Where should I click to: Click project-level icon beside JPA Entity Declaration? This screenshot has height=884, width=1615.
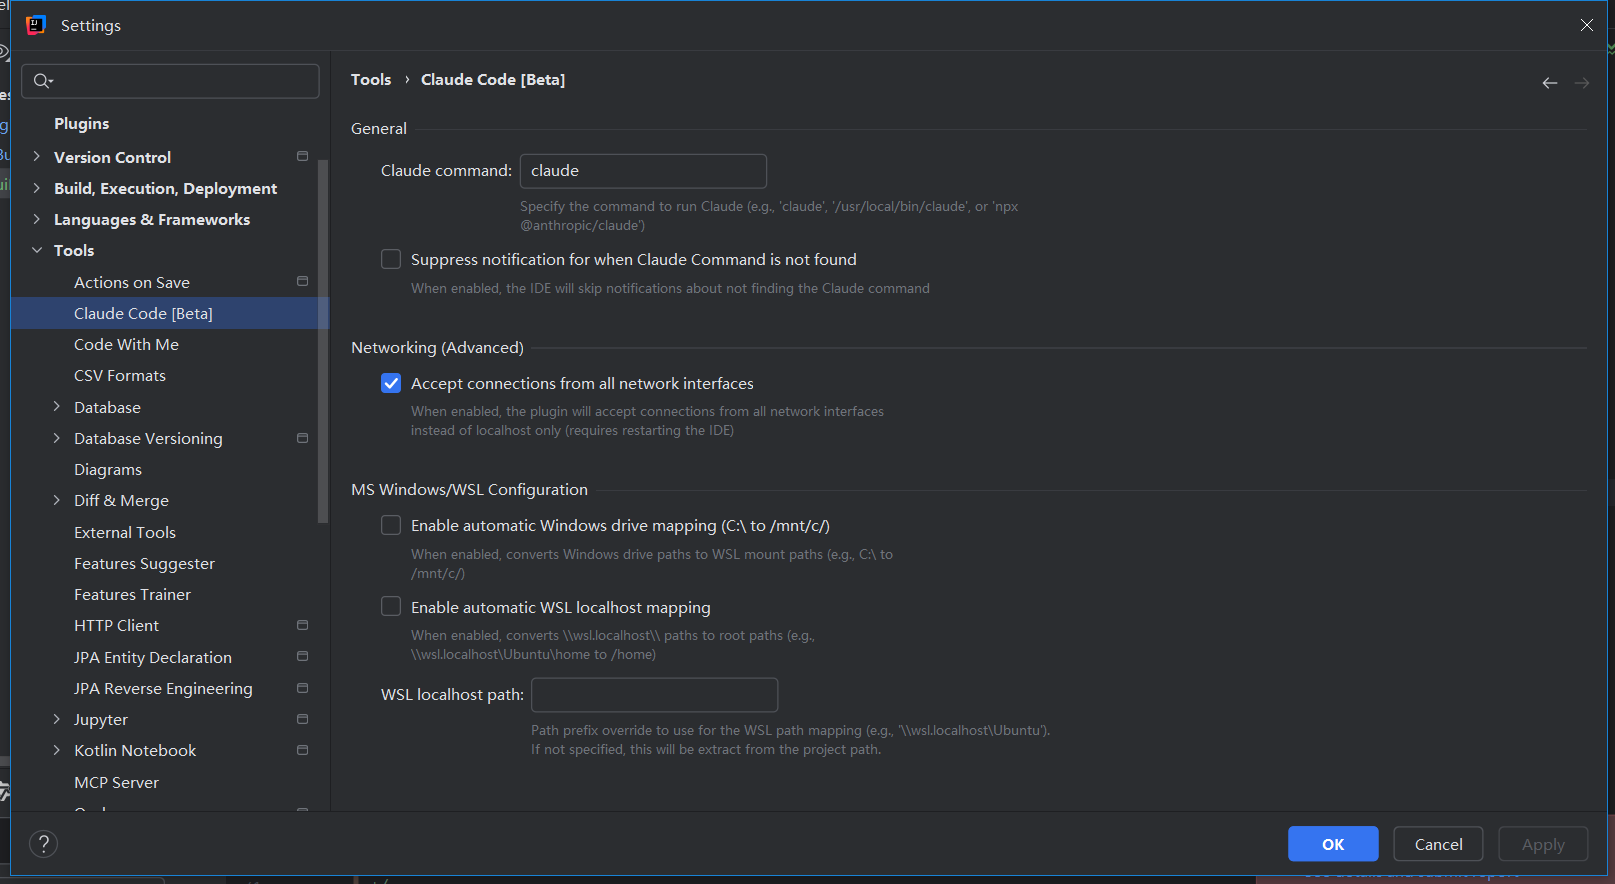[302, 657]
